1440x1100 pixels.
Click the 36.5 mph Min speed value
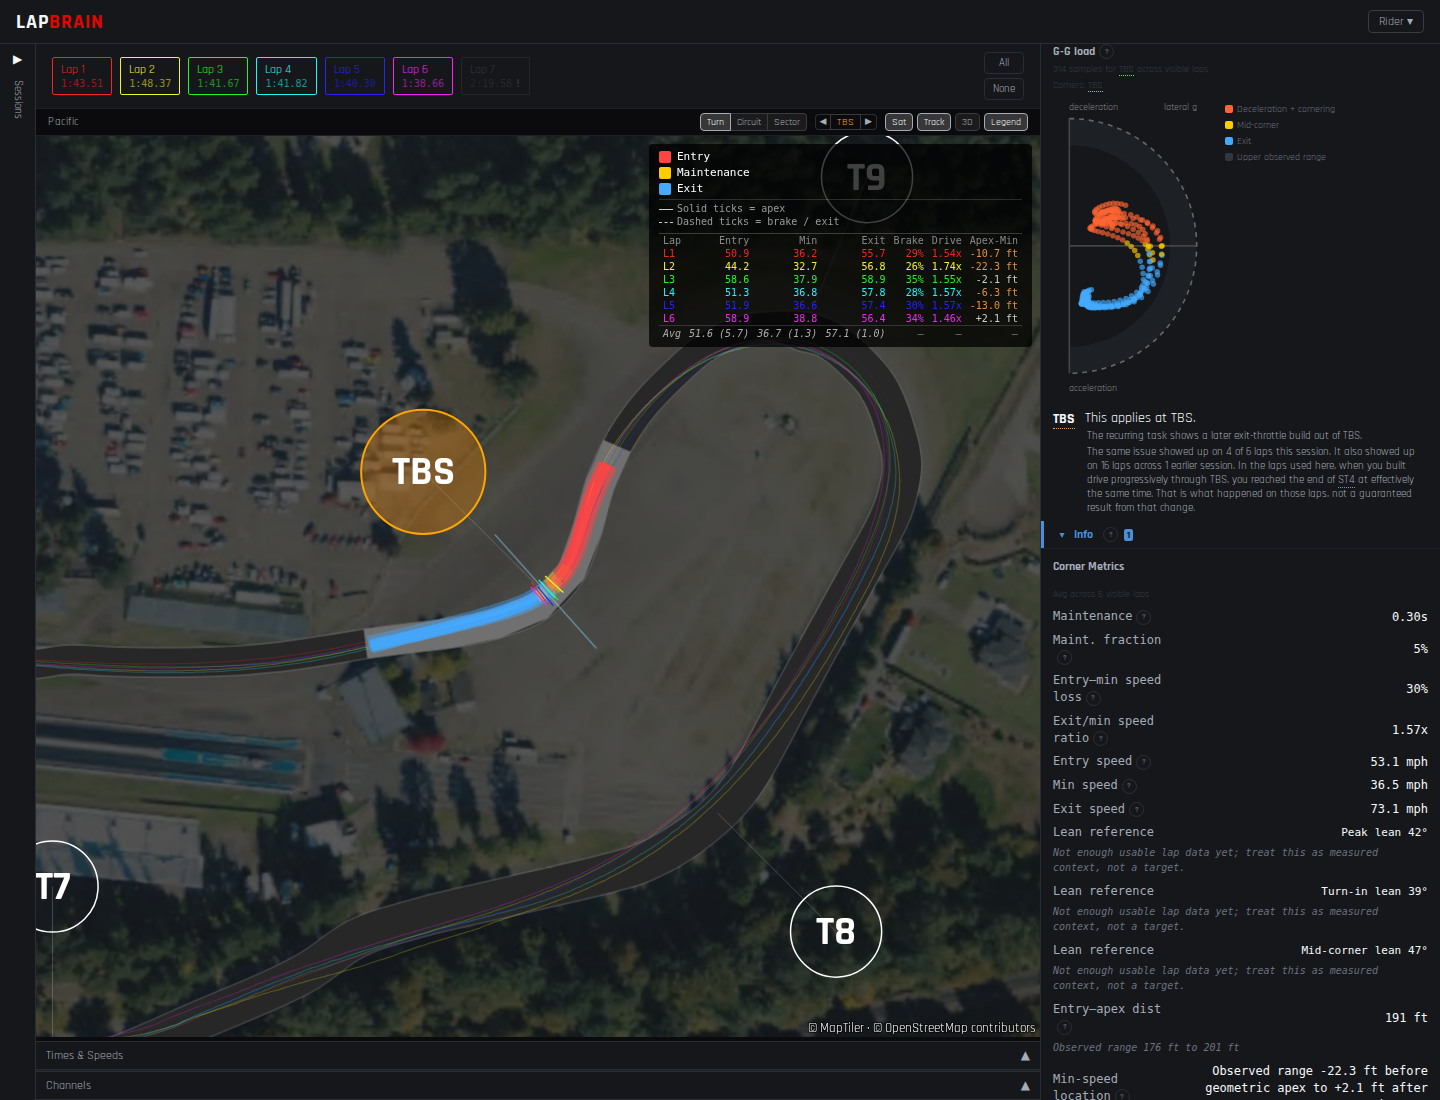click(1398, 786)
